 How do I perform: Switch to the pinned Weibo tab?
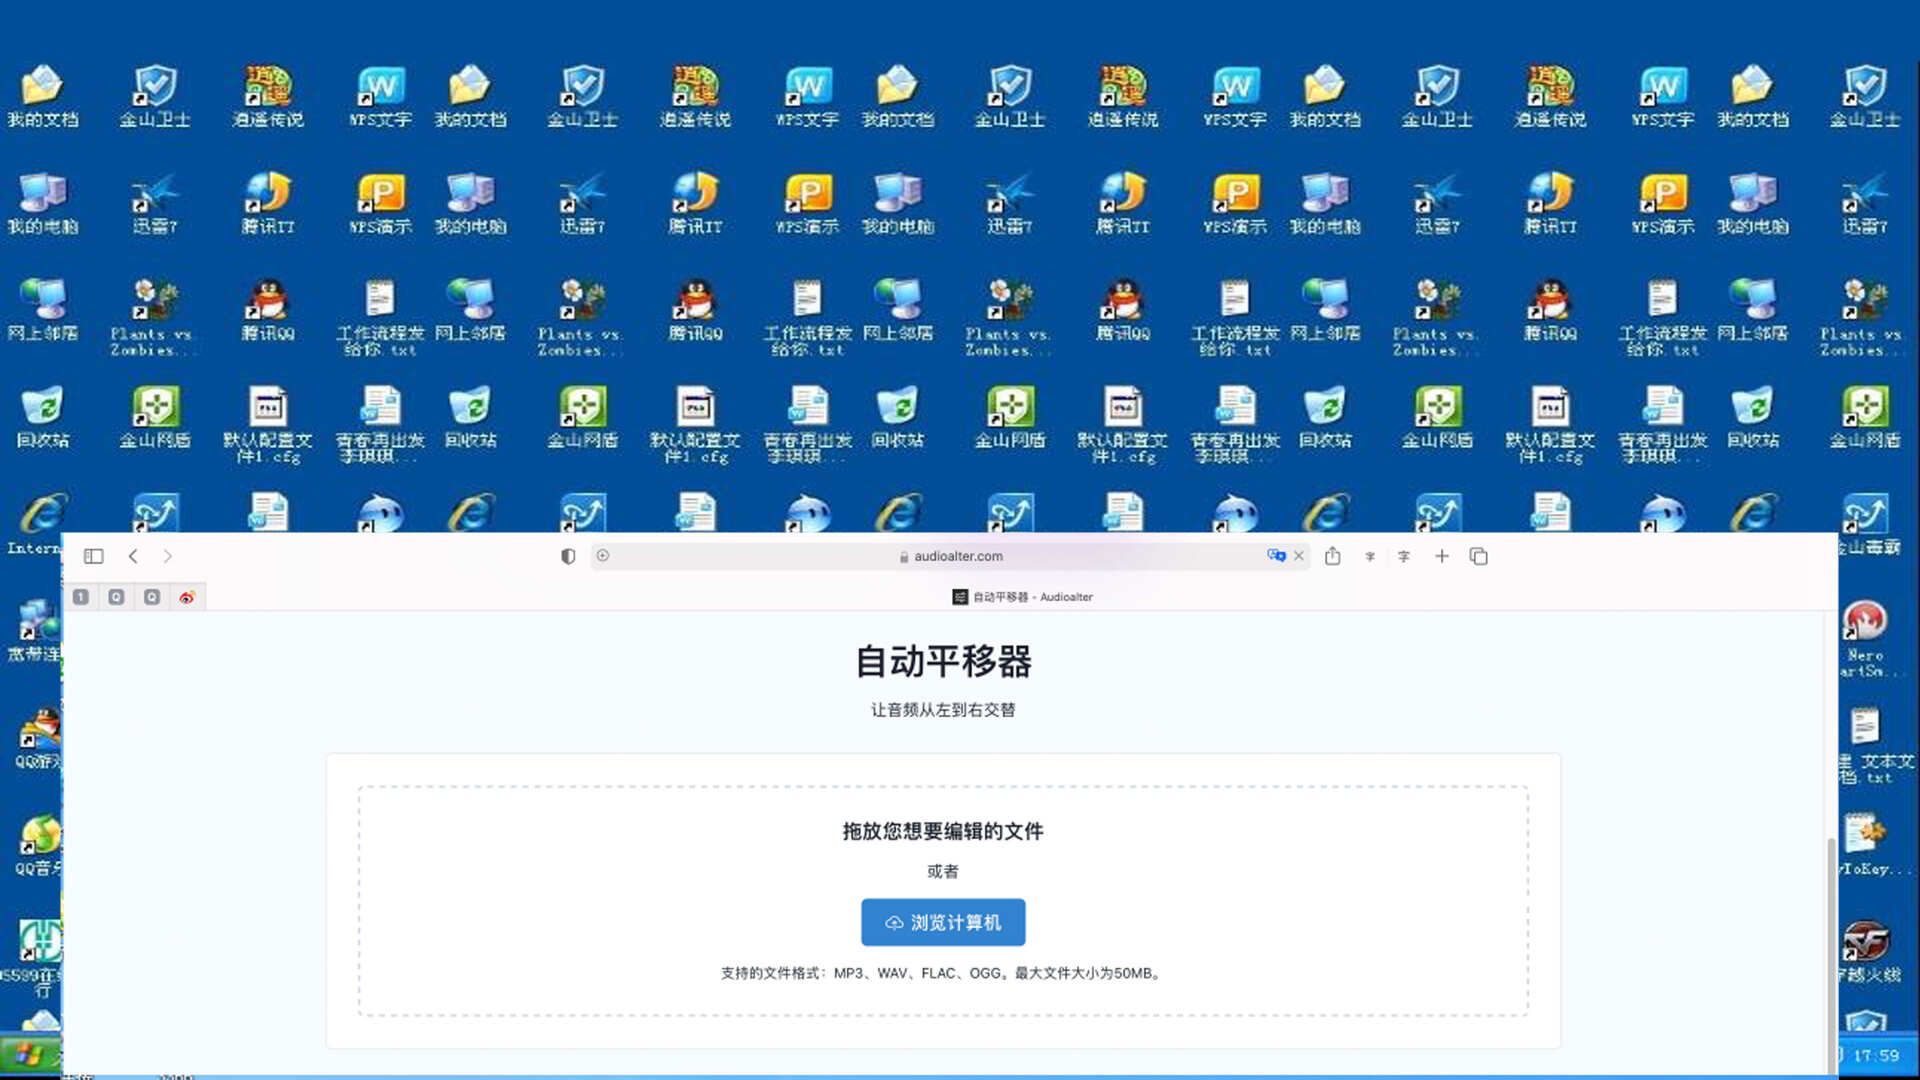click(187, 597)
